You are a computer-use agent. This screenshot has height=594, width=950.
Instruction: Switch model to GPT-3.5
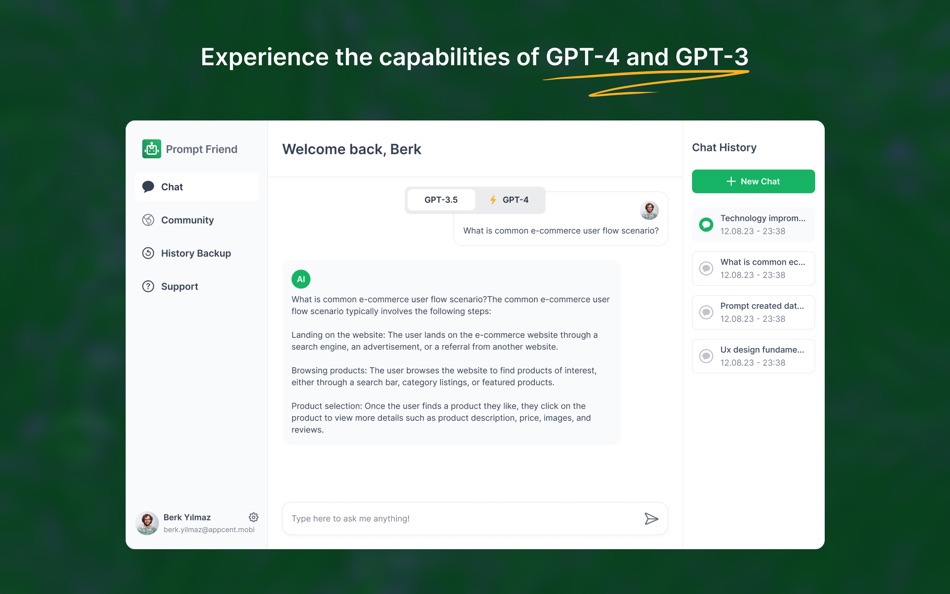tap(441, 199)
